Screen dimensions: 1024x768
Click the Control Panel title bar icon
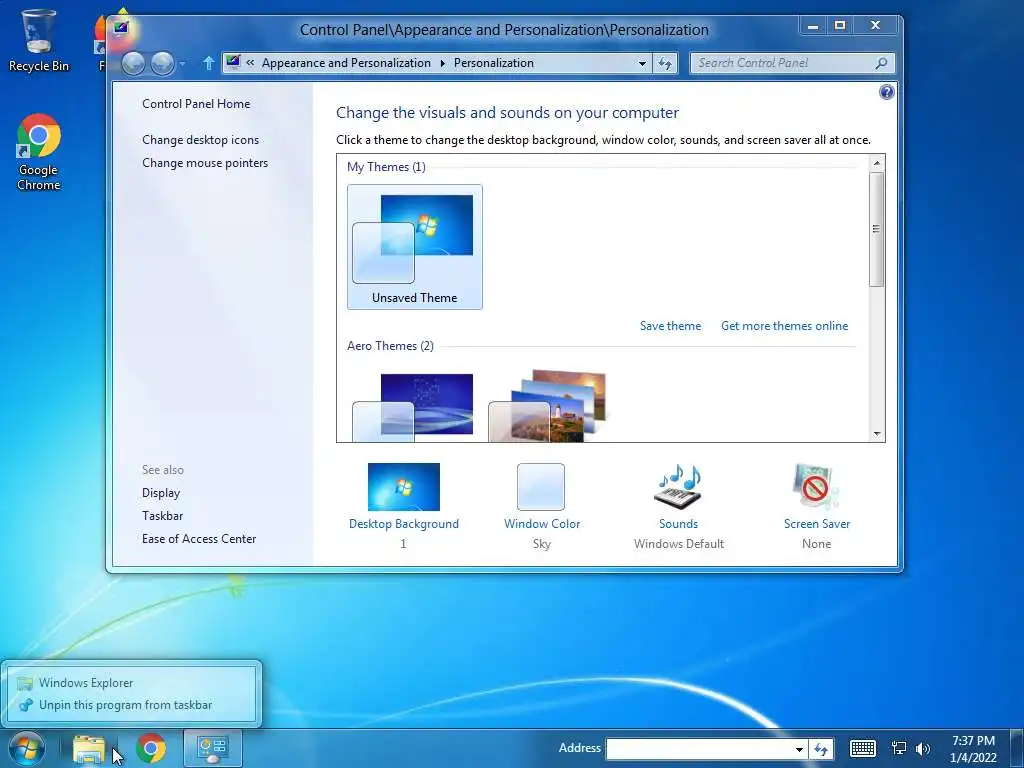click(x=121, y=29)
